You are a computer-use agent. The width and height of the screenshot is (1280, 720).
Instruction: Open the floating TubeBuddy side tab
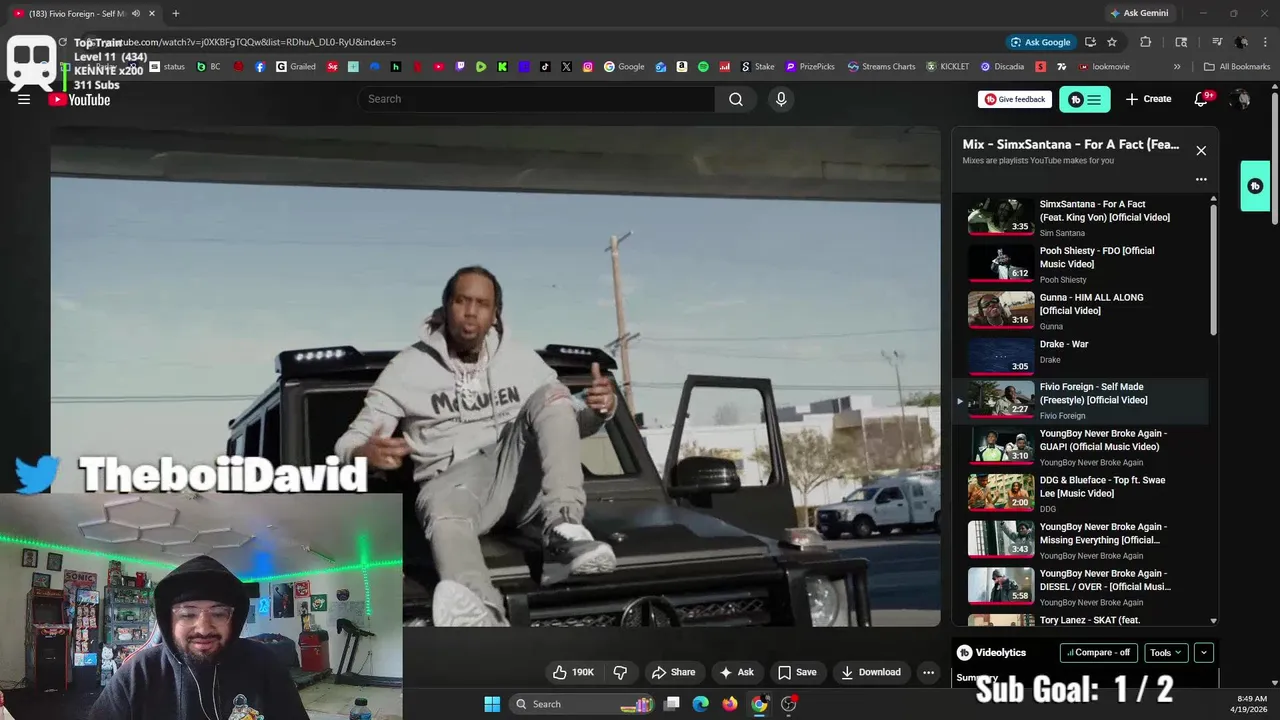pos(1255,186)
